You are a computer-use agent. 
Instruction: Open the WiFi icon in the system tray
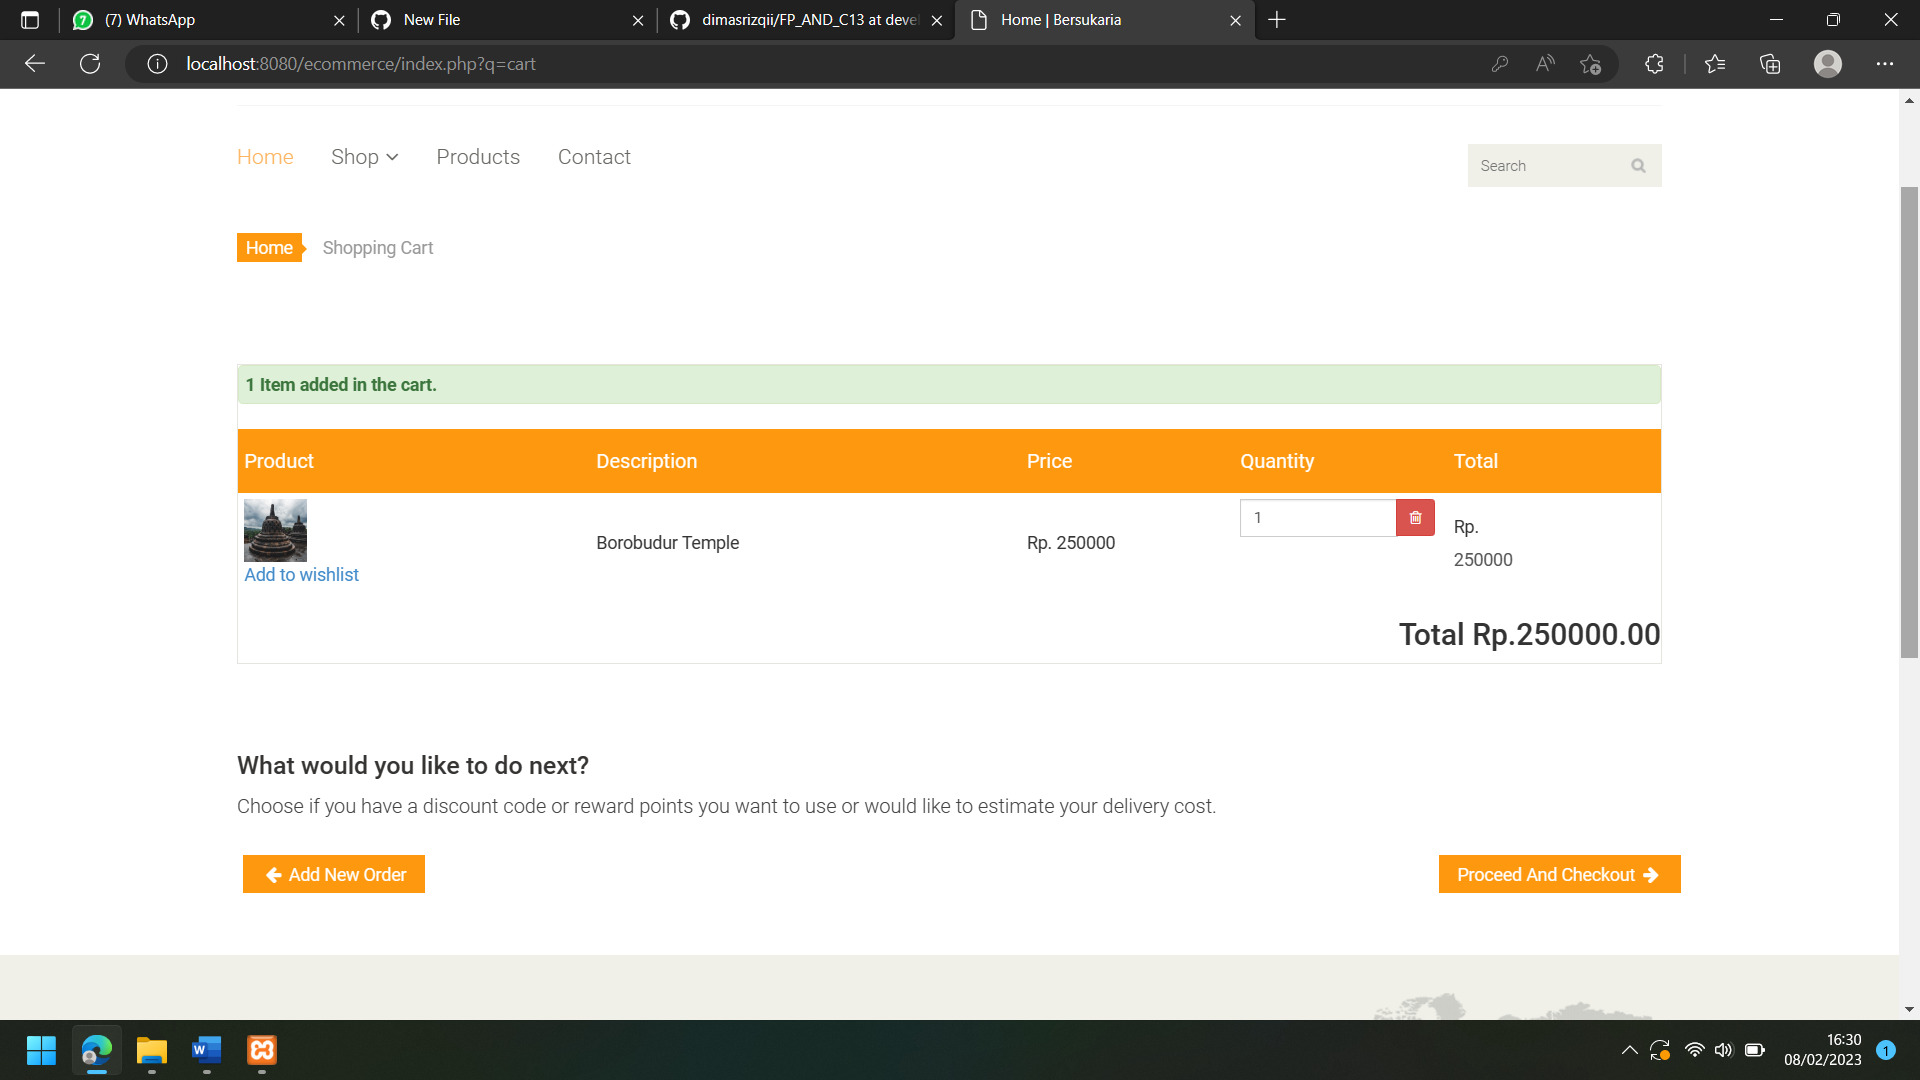pyautogui.click(x=1693, y=1049)
